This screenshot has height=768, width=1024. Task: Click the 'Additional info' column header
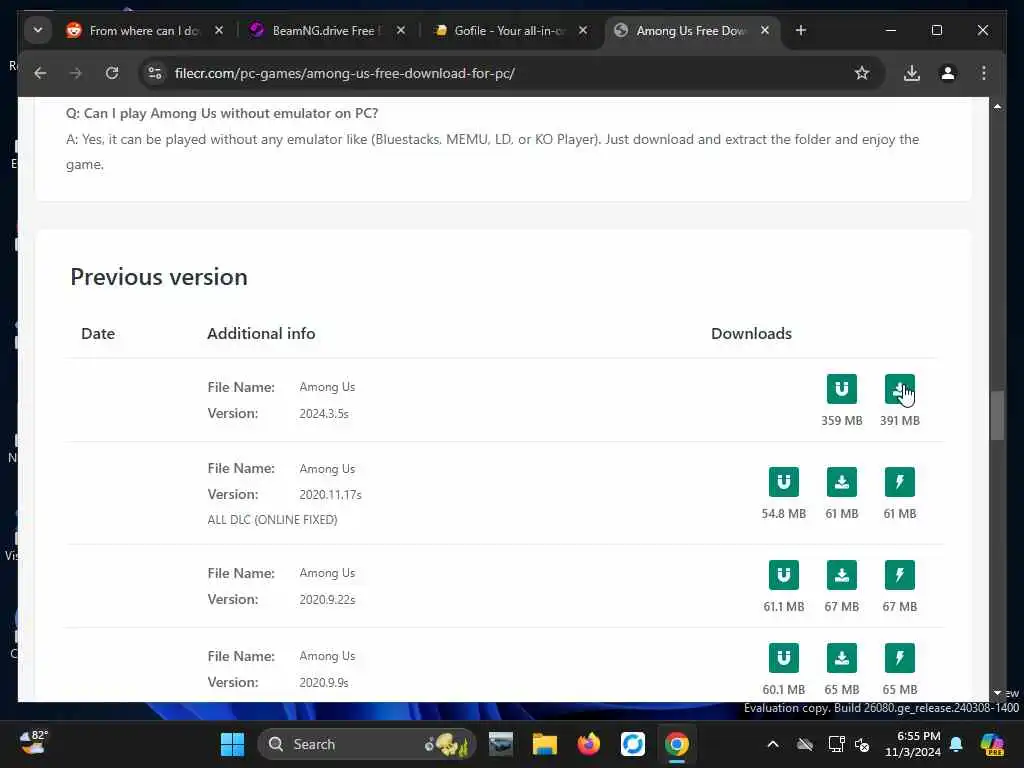(x=261, y=334)
